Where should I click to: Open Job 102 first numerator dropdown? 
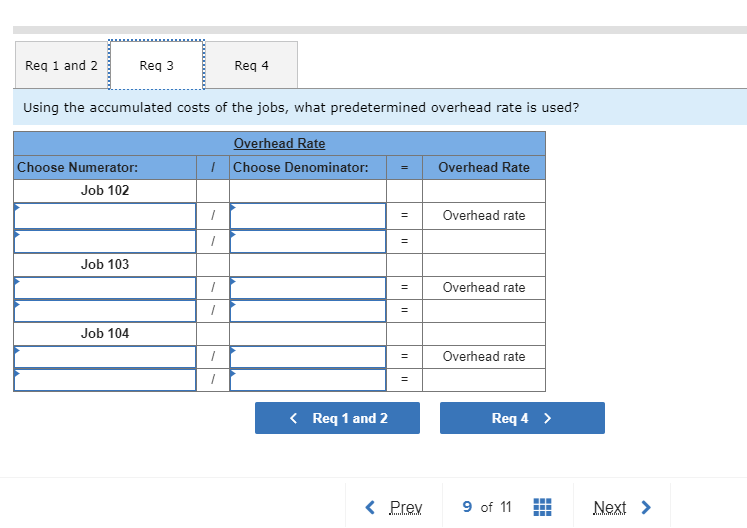point(105,216)
